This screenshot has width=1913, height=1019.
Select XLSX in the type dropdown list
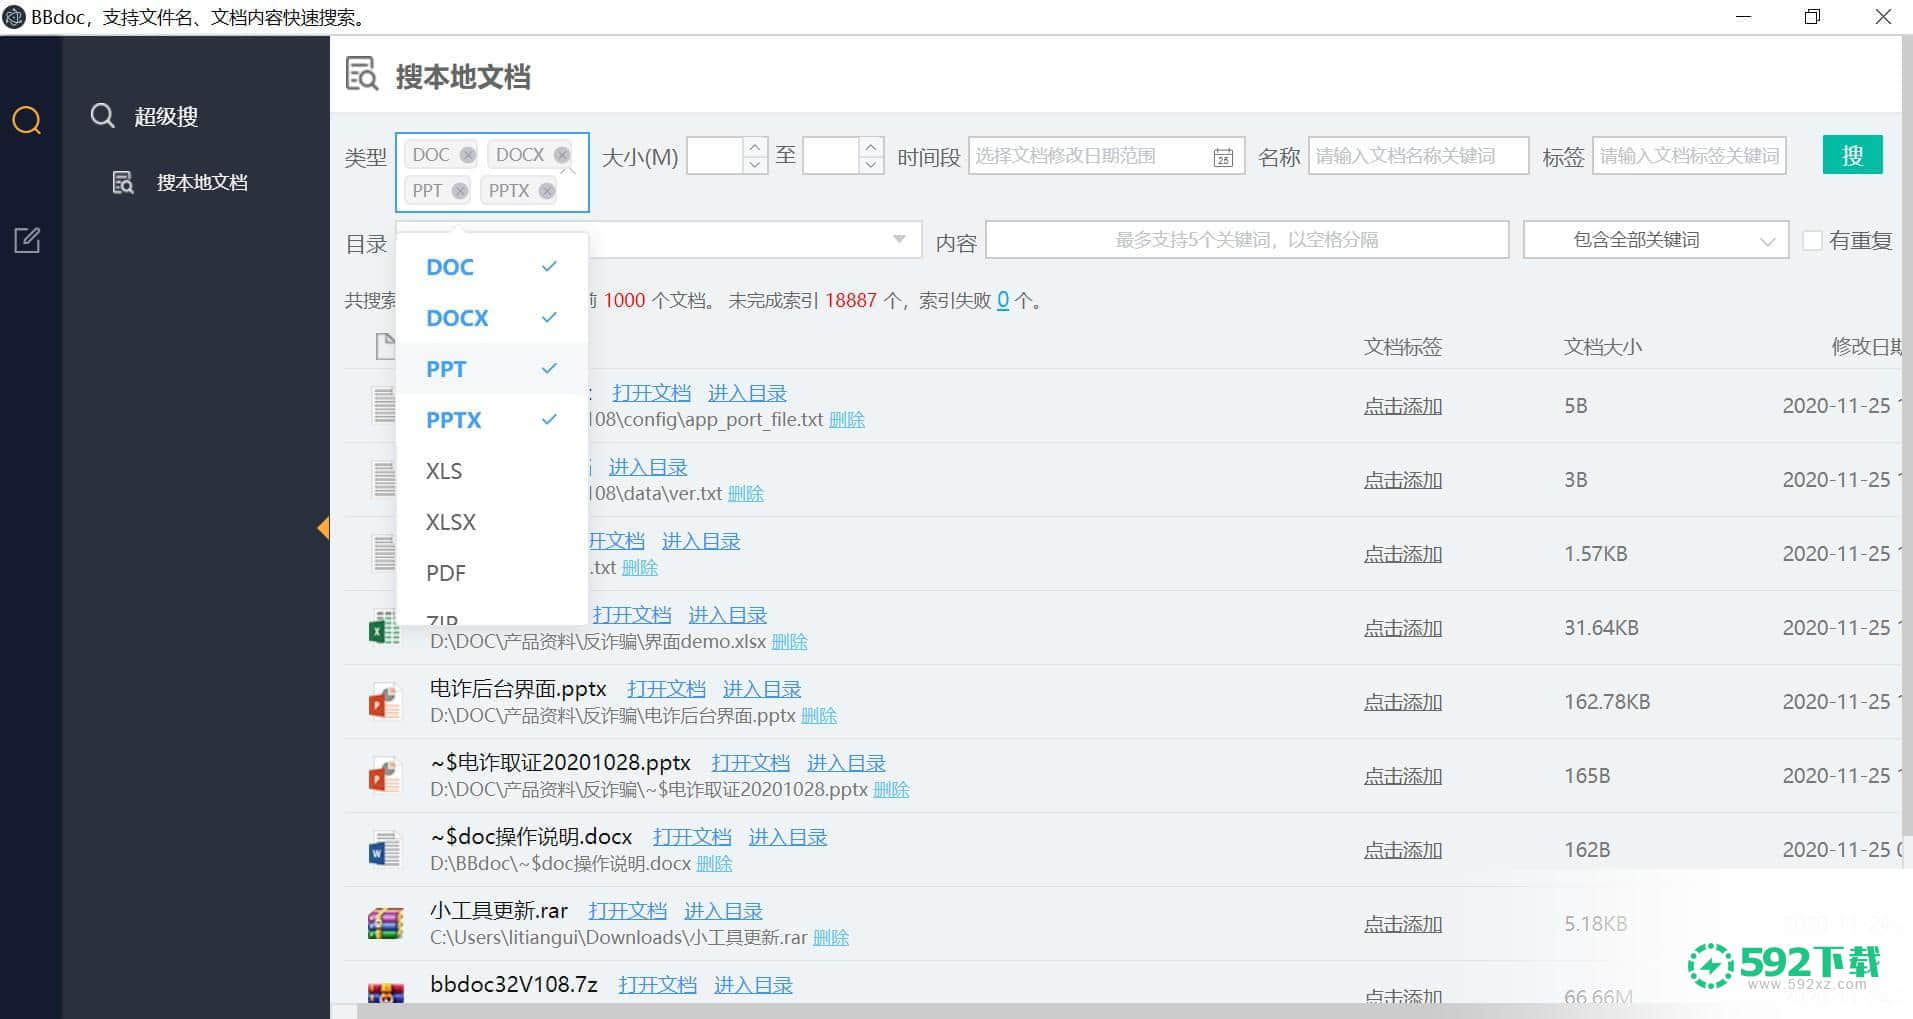(492, 522)
